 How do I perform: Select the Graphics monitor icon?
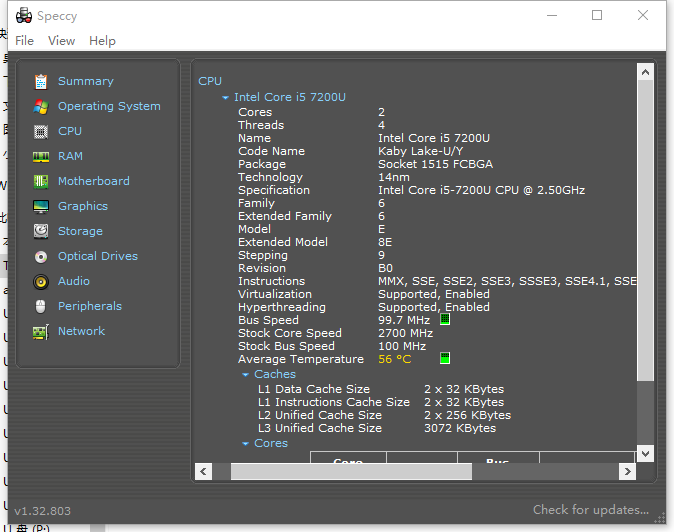[41, 206]
